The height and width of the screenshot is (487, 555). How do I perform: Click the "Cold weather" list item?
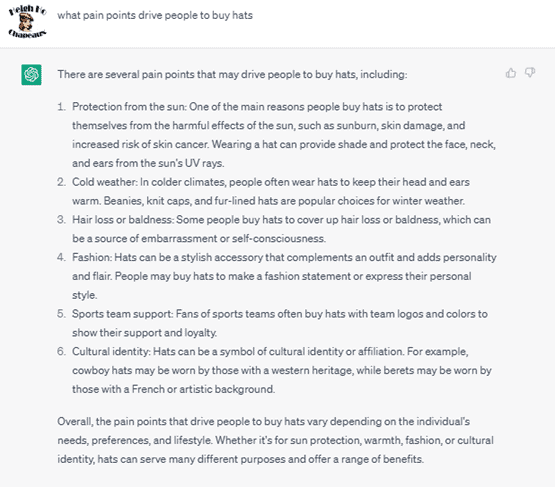click(x=271, y=191)
